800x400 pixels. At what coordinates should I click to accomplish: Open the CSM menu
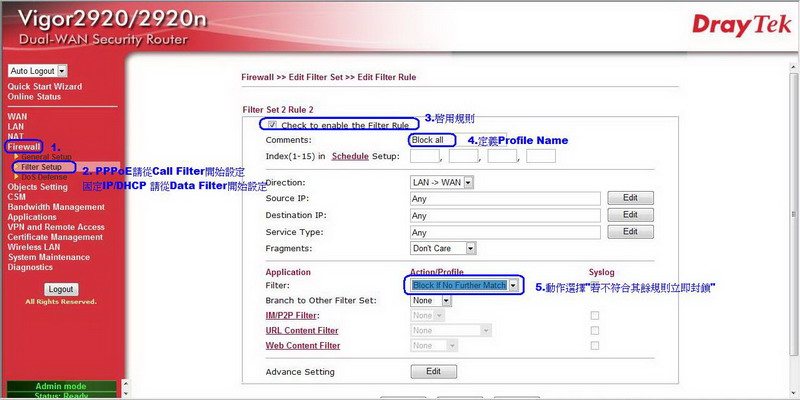tap(16, 197)
